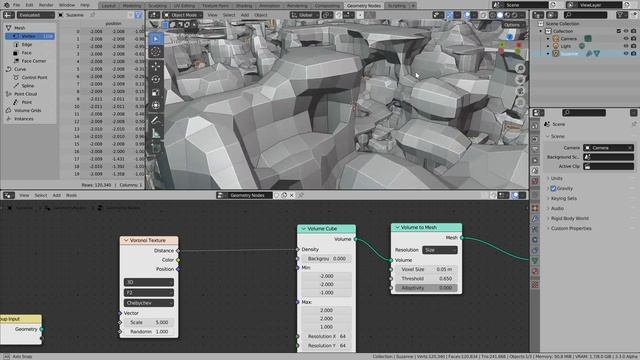640x360 pixels.
Task: Adjust the Voronoi Scale value field
Action: click(x=149, y=322)
